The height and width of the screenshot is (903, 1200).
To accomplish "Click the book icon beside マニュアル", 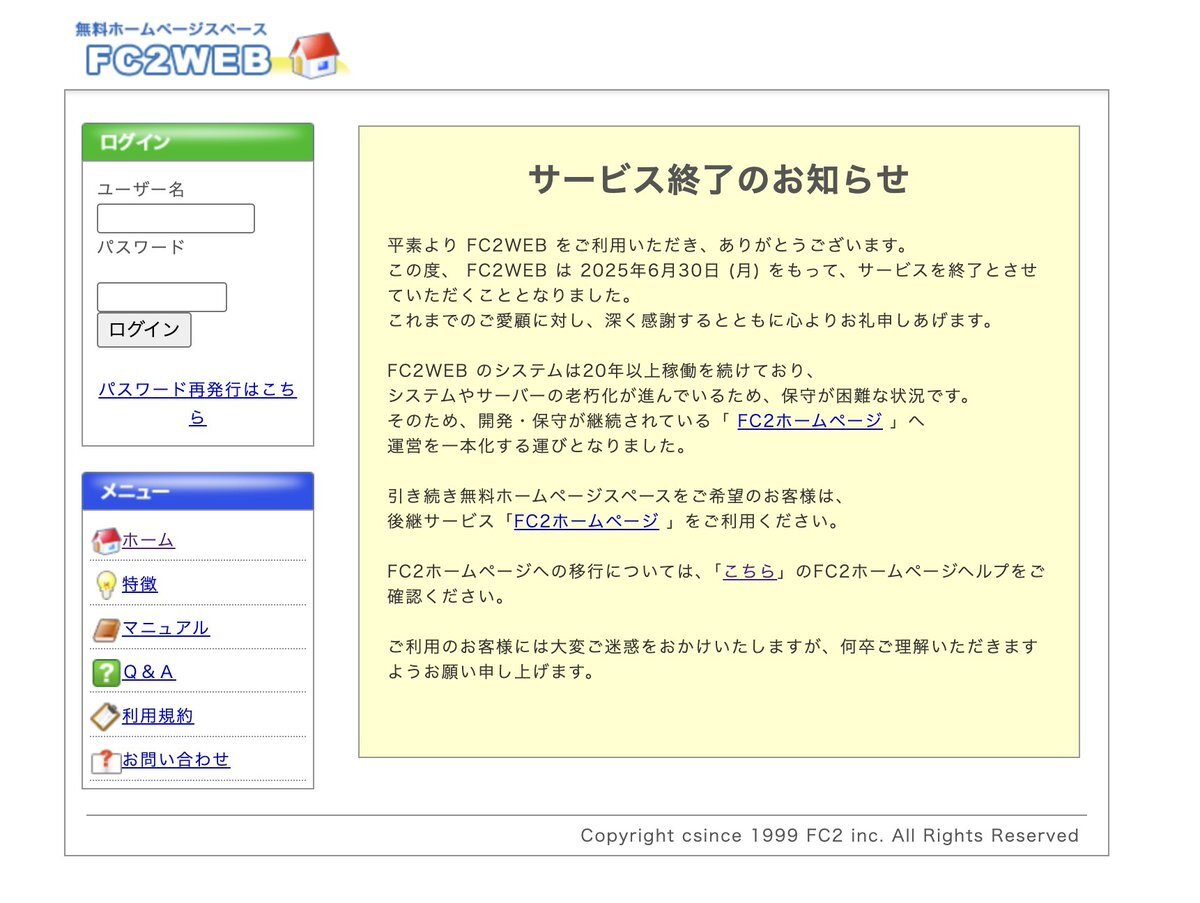I will pos(105,629).
